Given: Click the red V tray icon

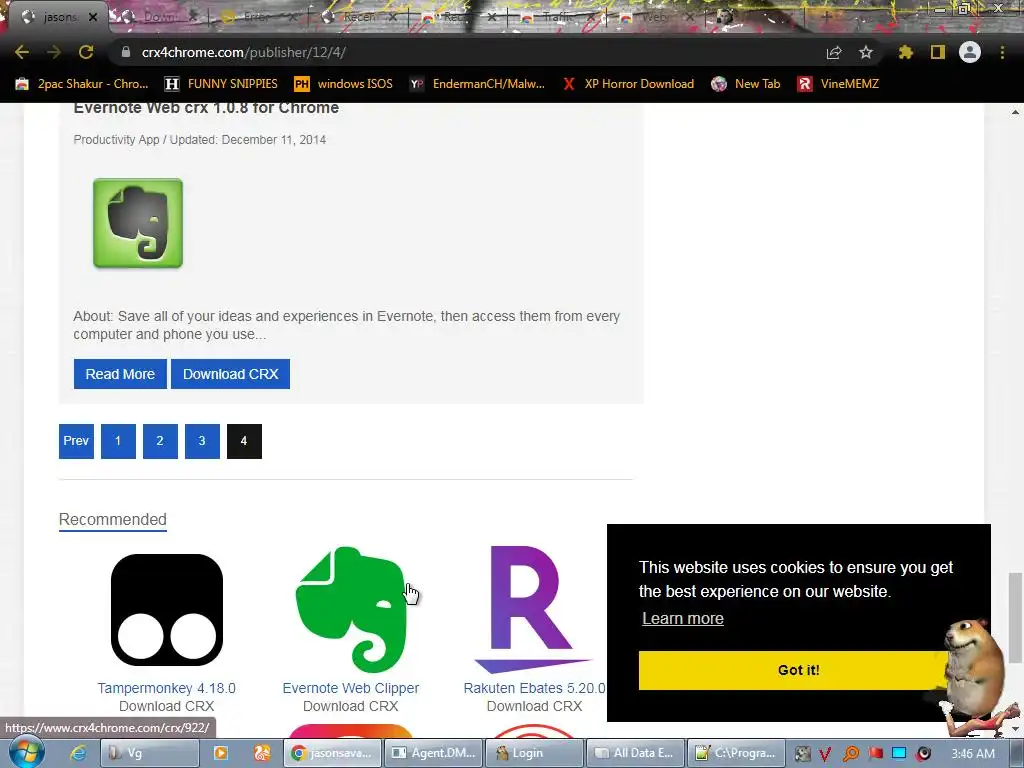Looking at the screenshot, I should tap(825, 754).
